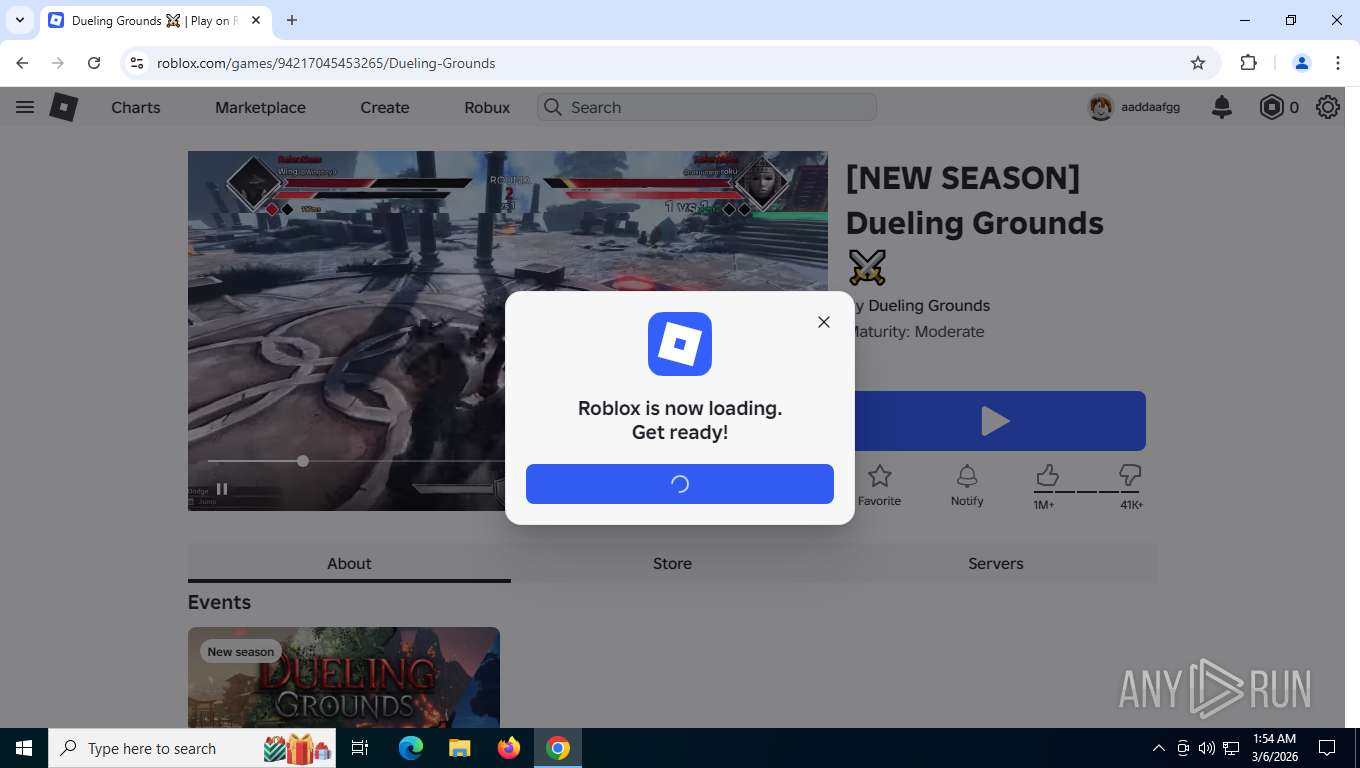The image size is (1360, 768).
Task: Open Chrome three-dot menu
Action: pos(1338,63)
